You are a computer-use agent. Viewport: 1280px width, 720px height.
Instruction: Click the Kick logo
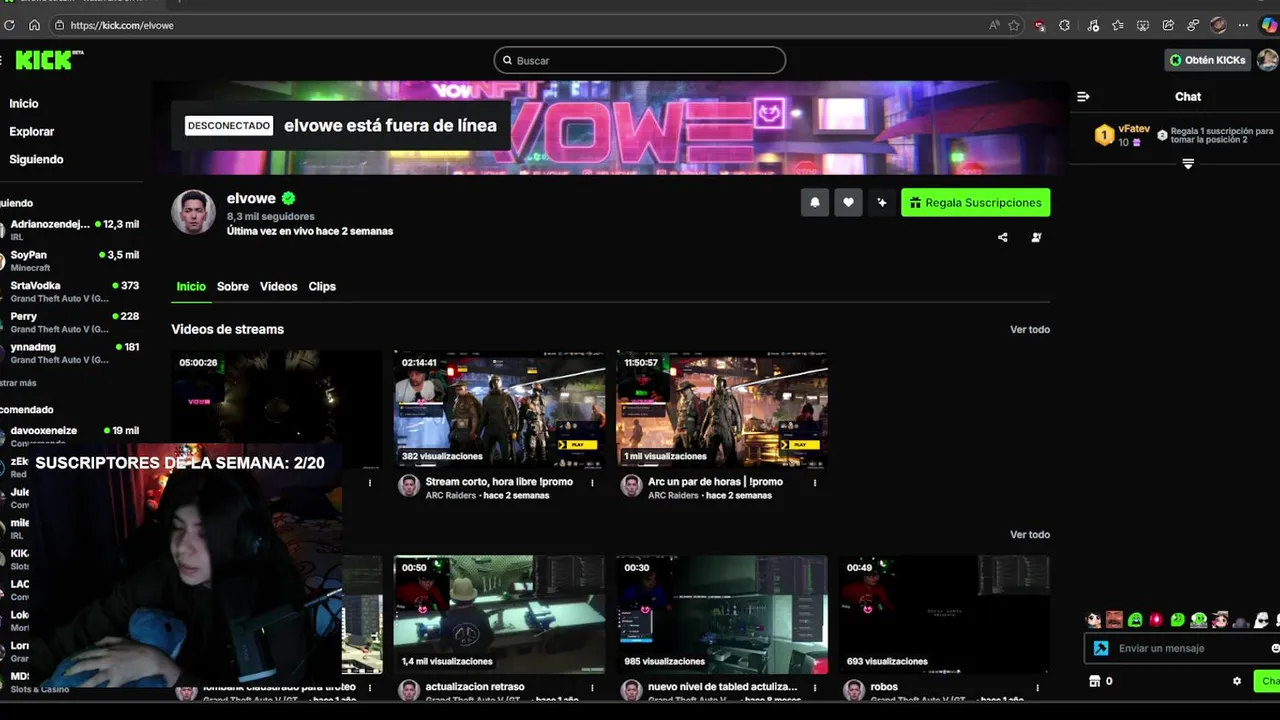coord(48,60)
